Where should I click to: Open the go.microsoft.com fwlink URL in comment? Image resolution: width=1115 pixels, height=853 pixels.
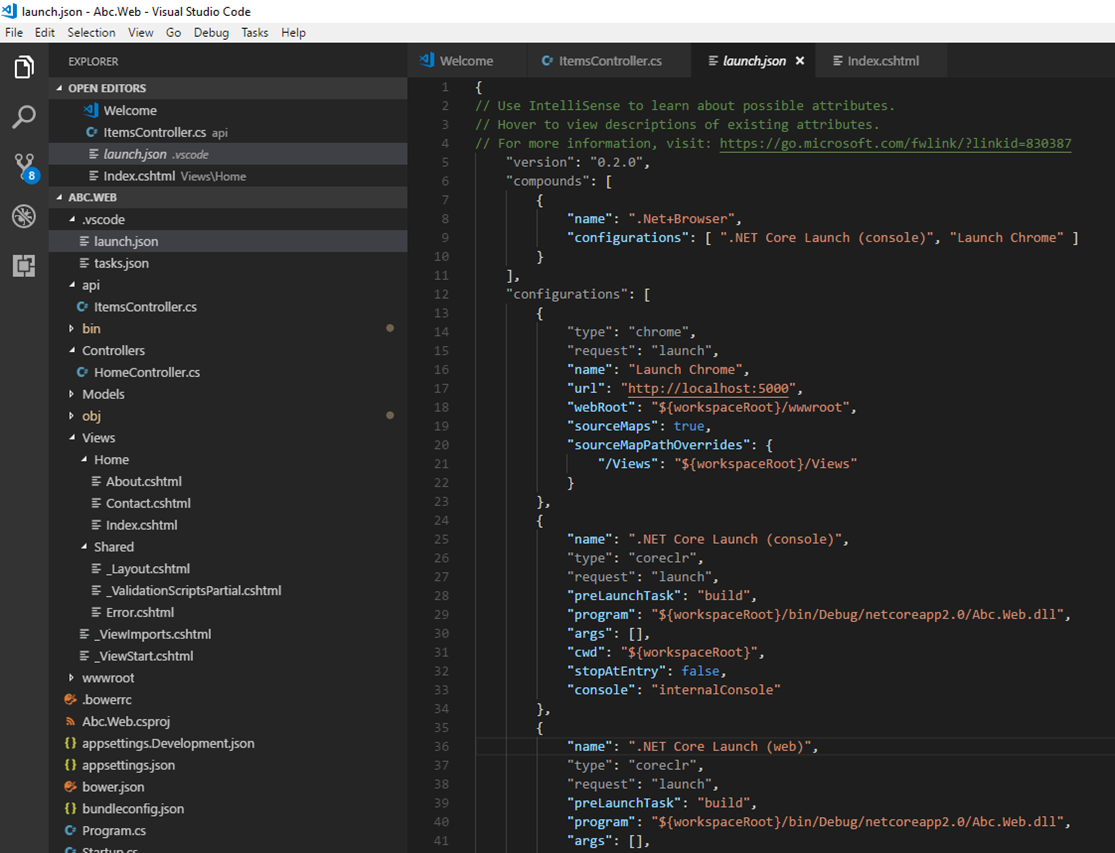click(x=895, y=144)
